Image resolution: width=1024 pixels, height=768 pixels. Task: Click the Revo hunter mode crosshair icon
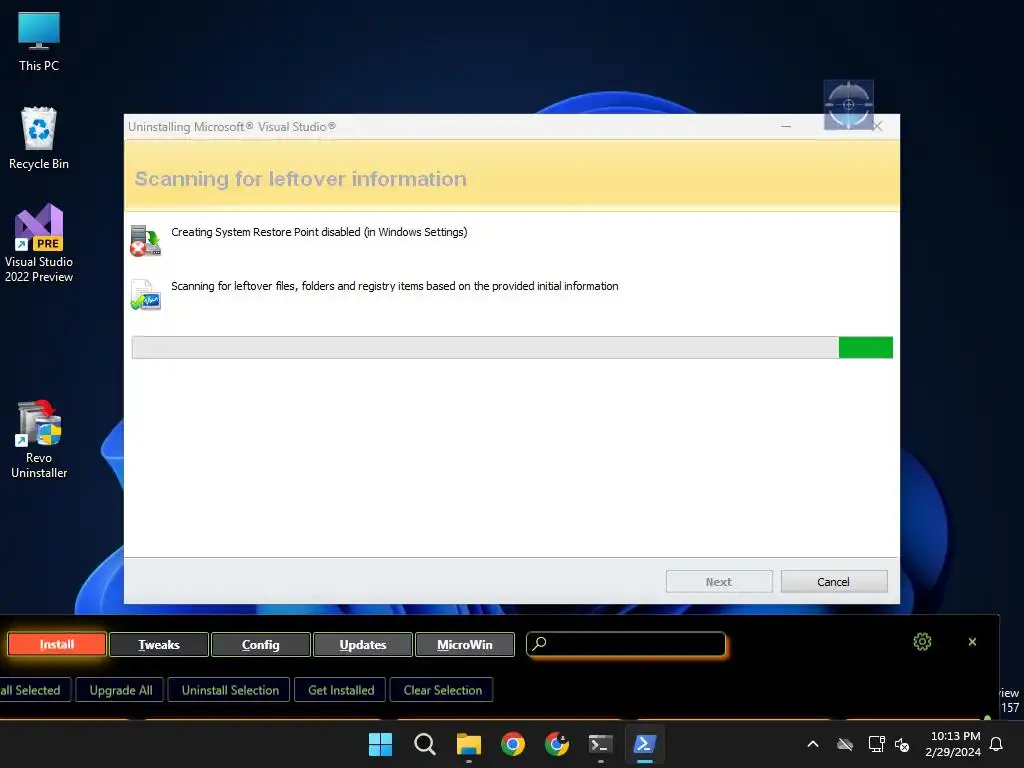tap(848, 104)
